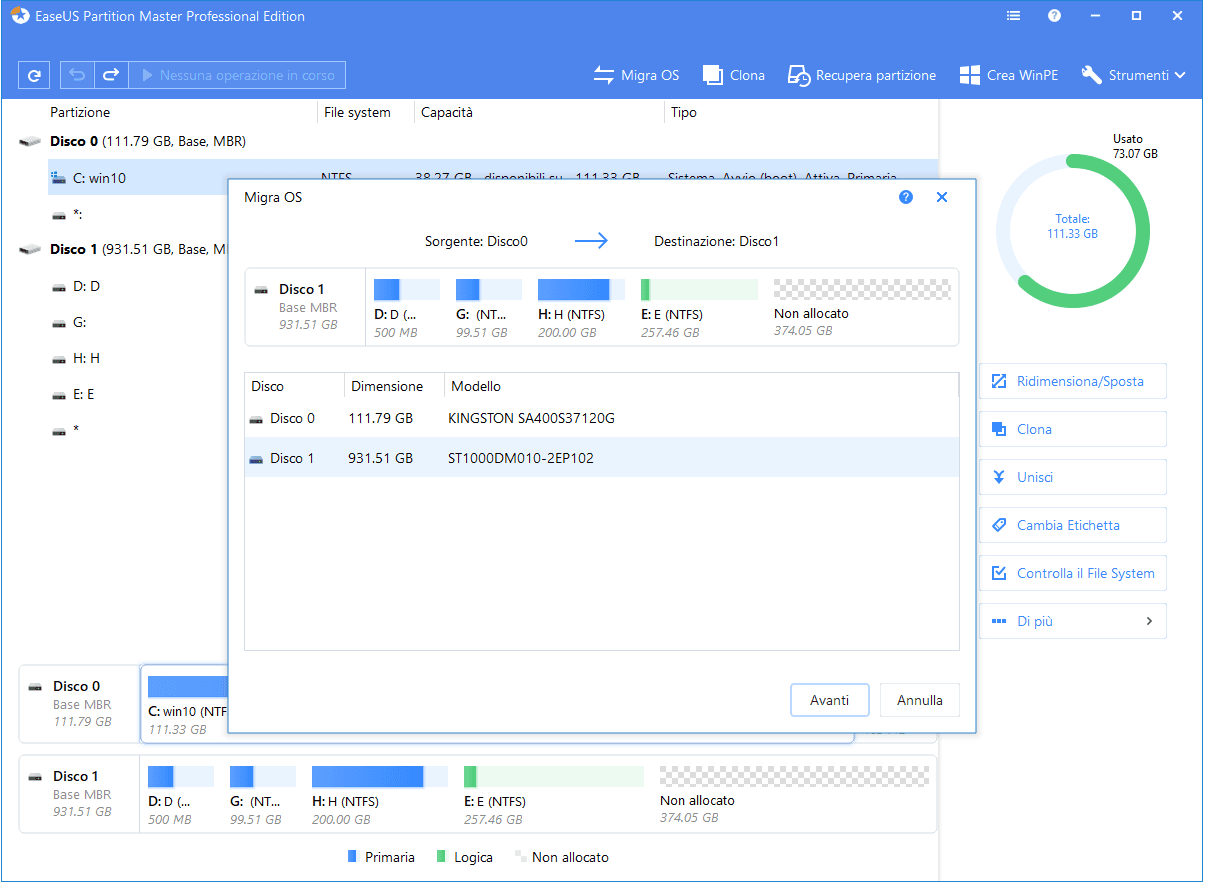Click the refresh icon in toolbar
Viewport: 1206px width, 884px height.
click(x=34, y=75)
